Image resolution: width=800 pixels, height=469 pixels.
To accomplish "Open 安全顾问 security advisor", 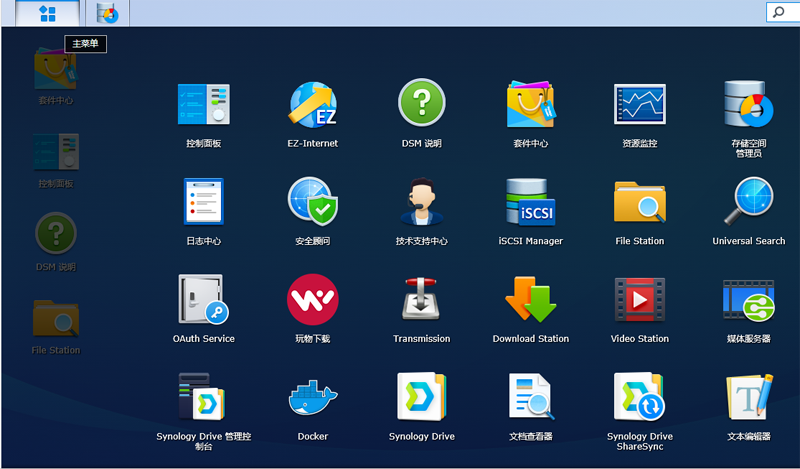I will [313, 202].
